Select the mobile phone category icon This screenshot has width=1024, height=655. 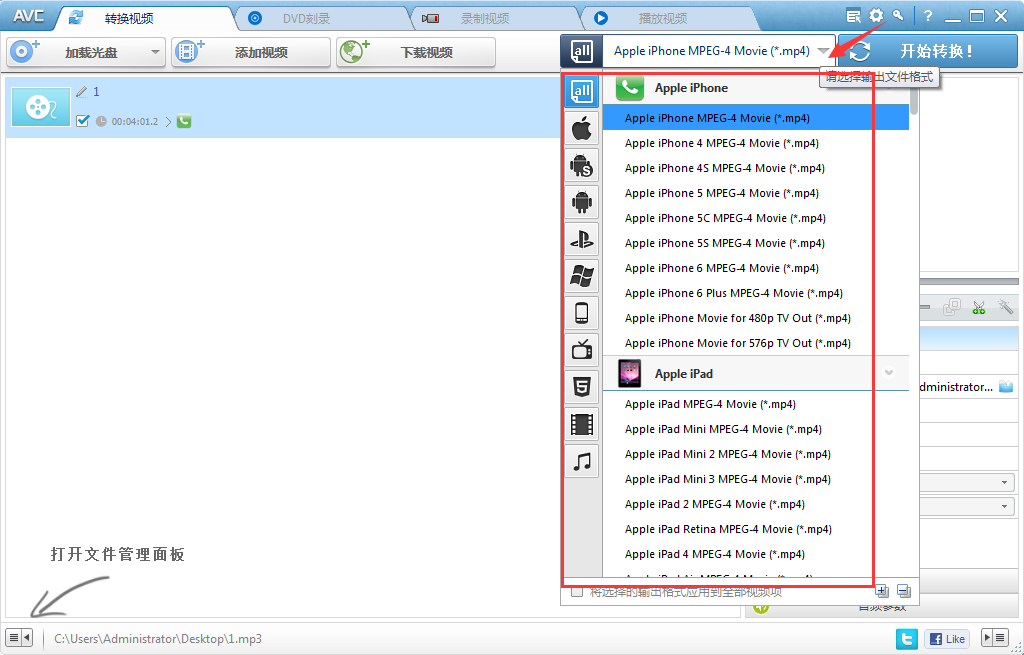coord(581,313)
